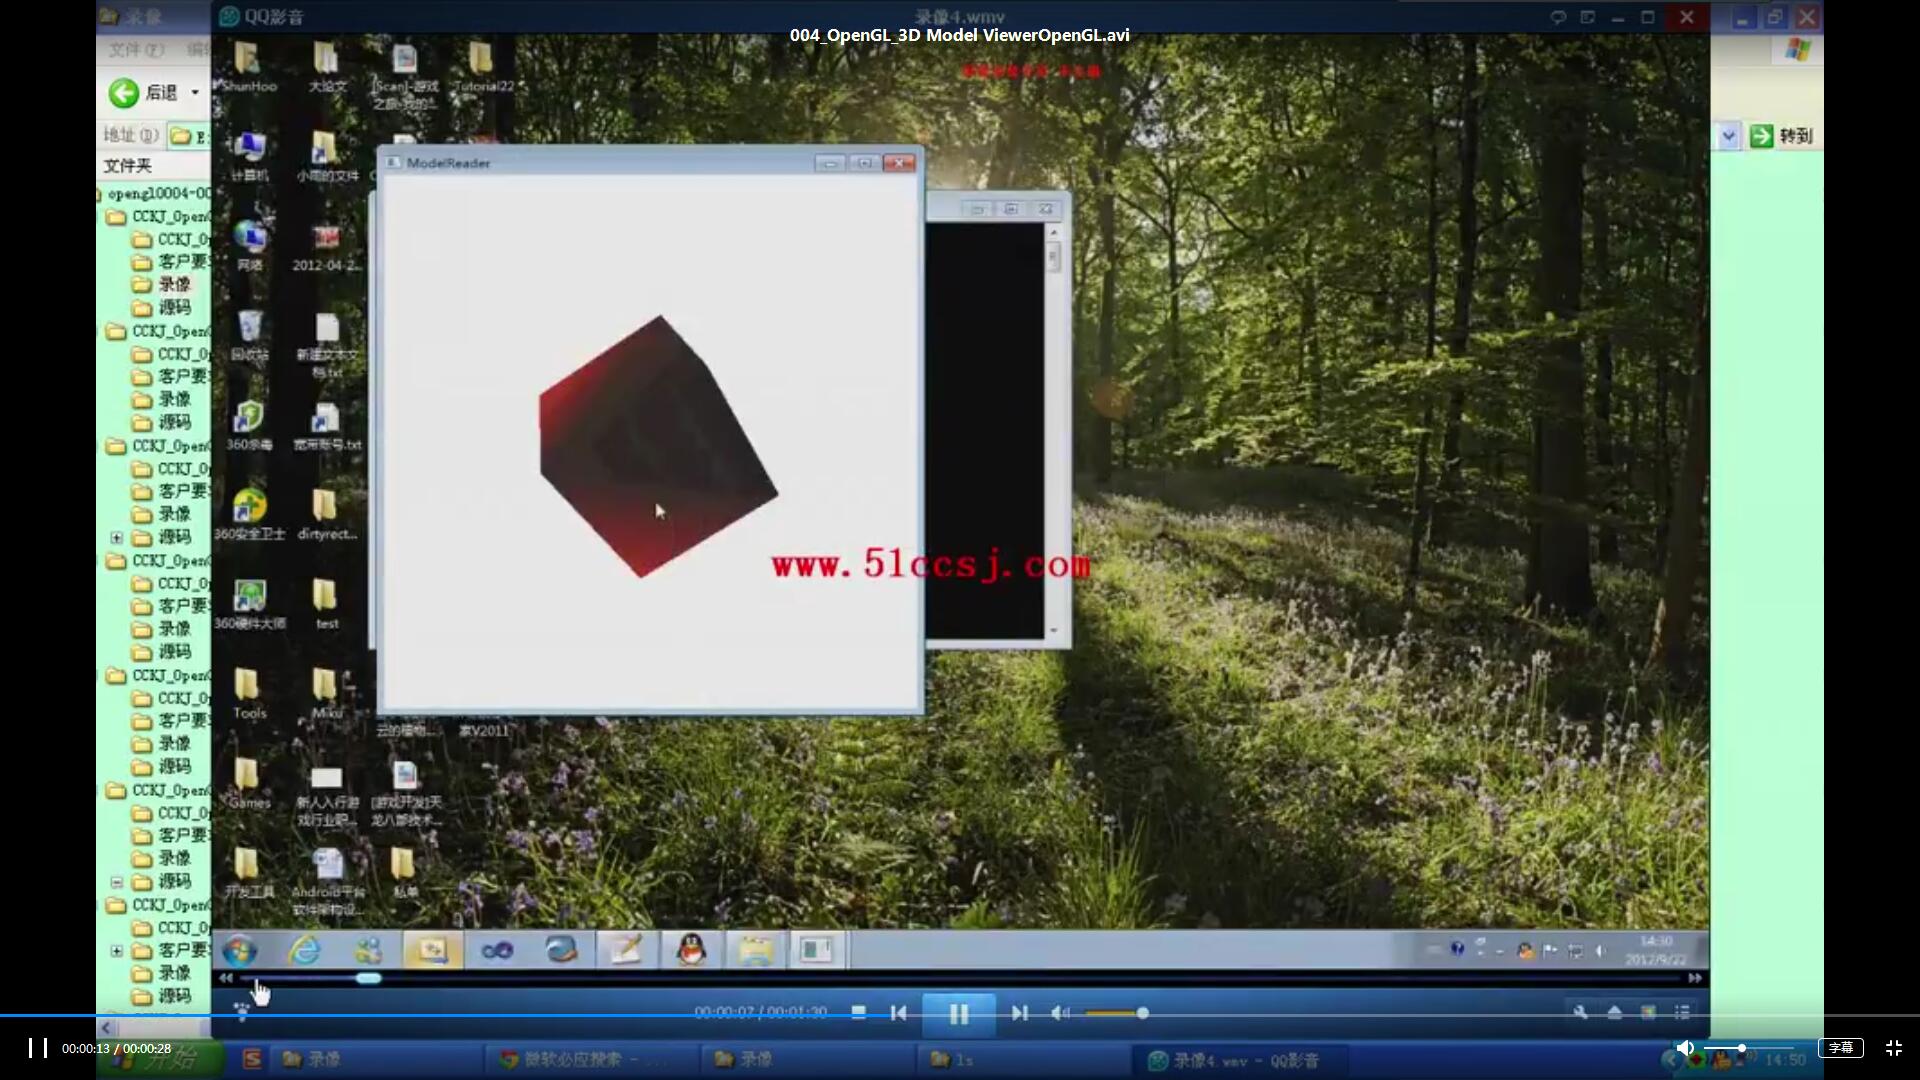1920x1080 pixels.
Task: Adjust the orange QQ影音 volume slider
Action: (1116, 1013)
